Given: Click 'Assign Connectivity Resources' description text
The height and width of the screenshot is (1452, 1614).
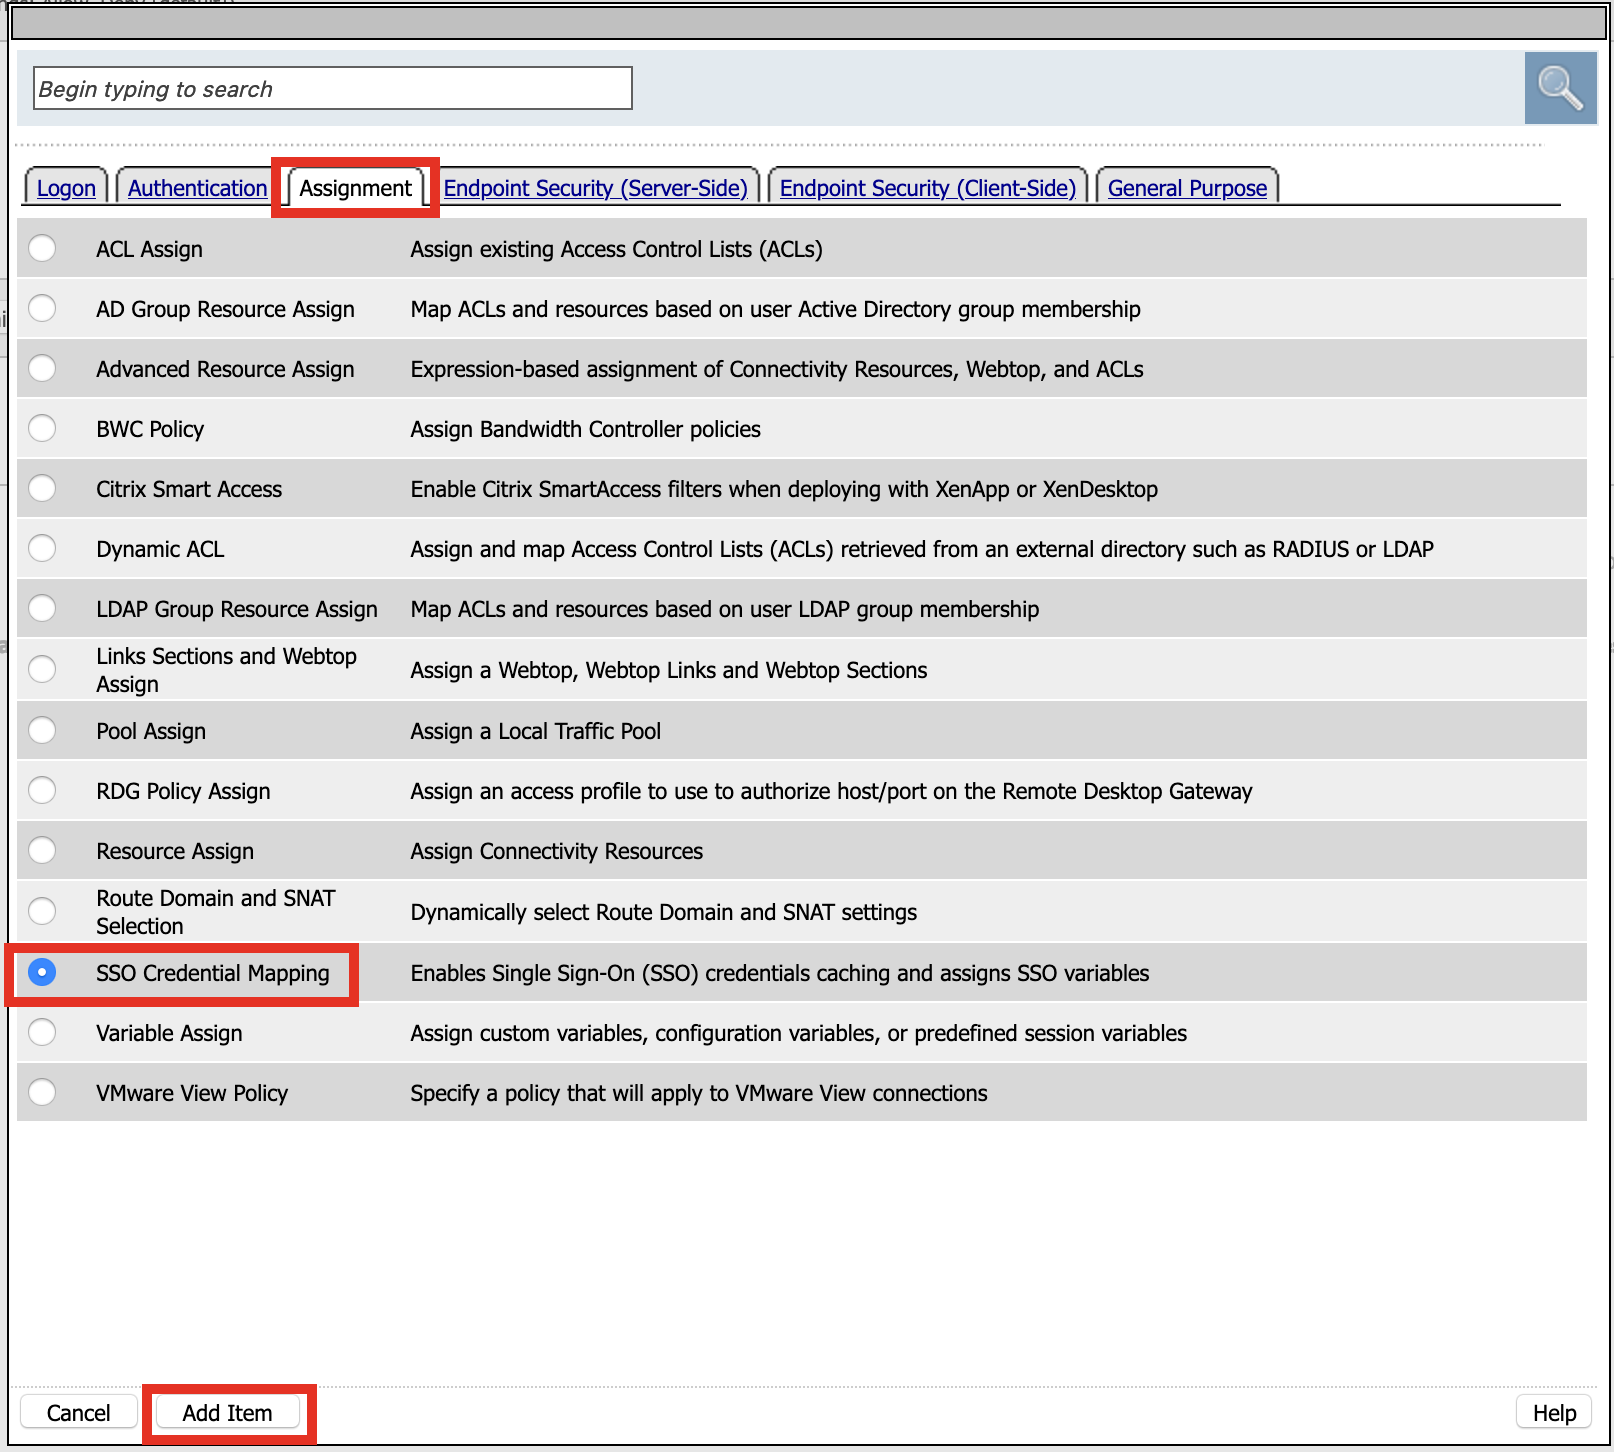Looking at the screenshot, I should click(x=557, y=851).
